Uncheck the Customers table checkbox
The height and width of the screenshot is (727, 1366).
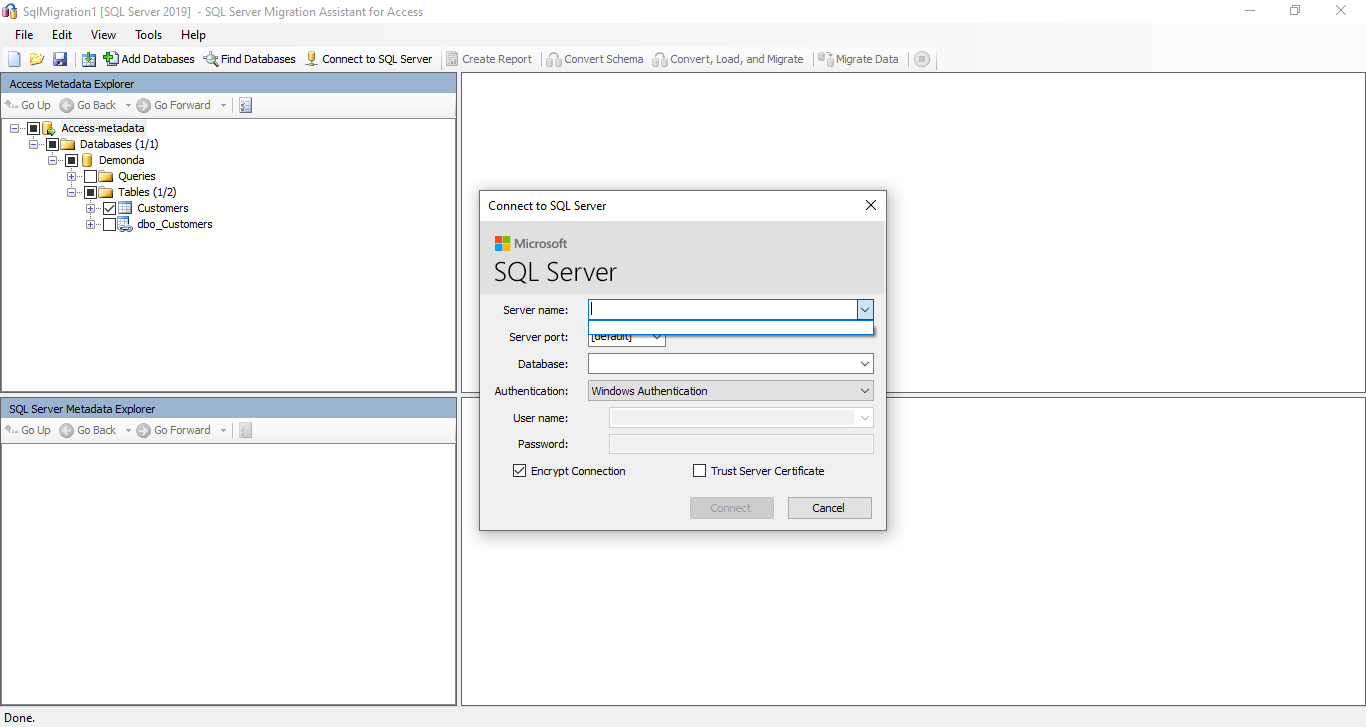109,208
